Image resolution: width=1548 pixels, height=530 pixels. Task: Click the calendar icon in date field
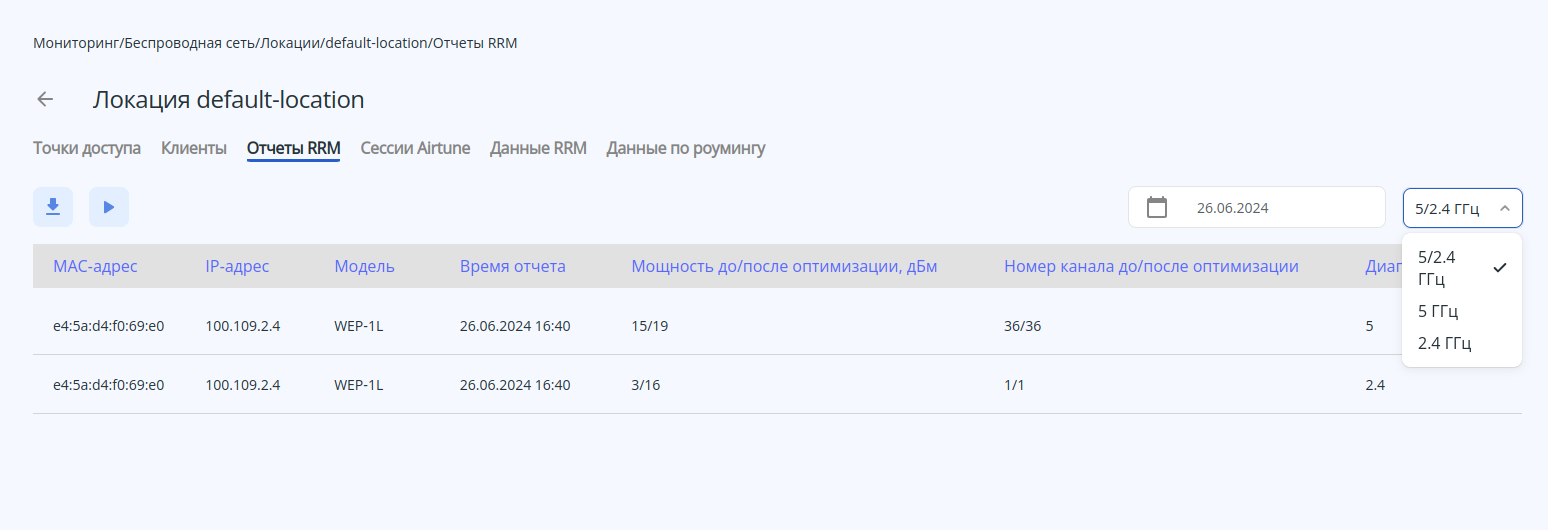click(1157, 208)
